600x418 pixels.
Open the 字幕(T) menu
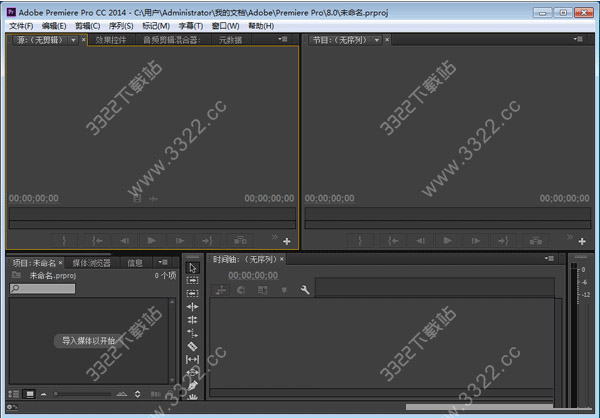tap(191, 26)
